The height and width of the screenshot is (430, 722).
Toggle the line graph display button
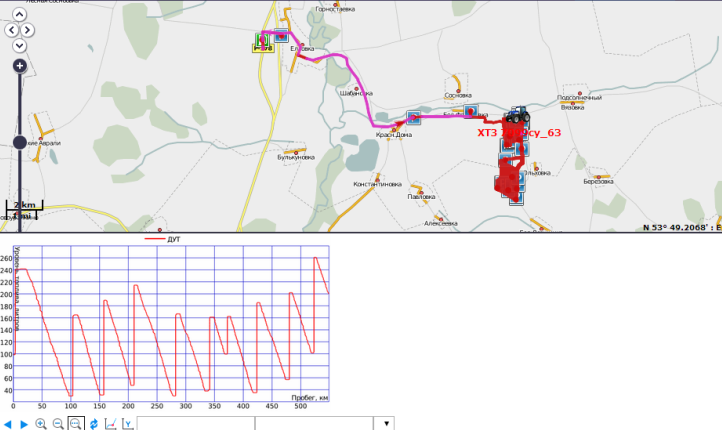click(110, 424)
